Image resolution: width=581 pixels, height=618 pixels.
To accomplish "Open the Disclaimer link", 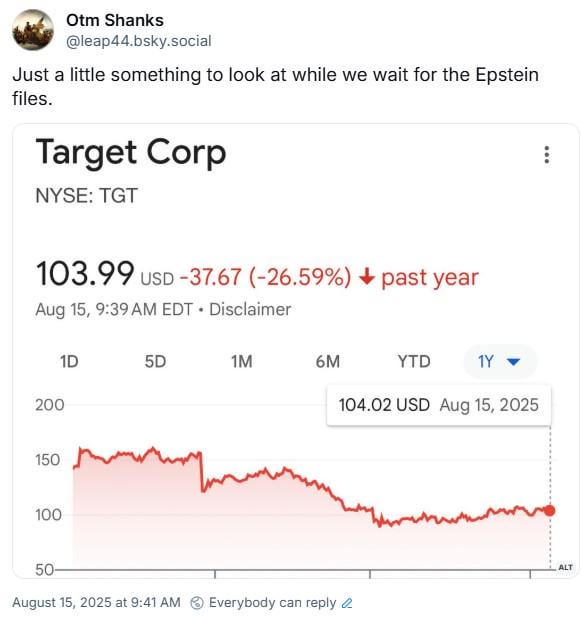I will click(250, 309).
